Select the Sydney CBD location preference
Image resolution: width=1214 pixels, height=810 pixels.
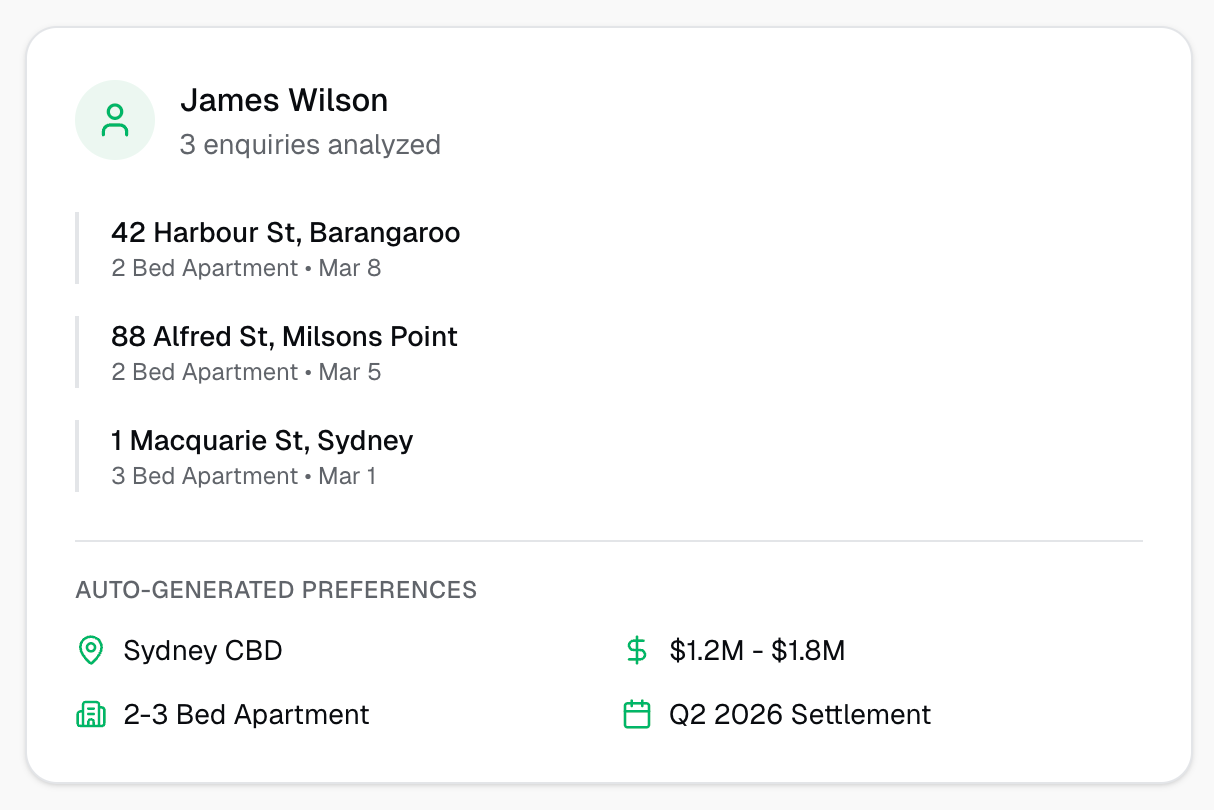click(203, 651)
